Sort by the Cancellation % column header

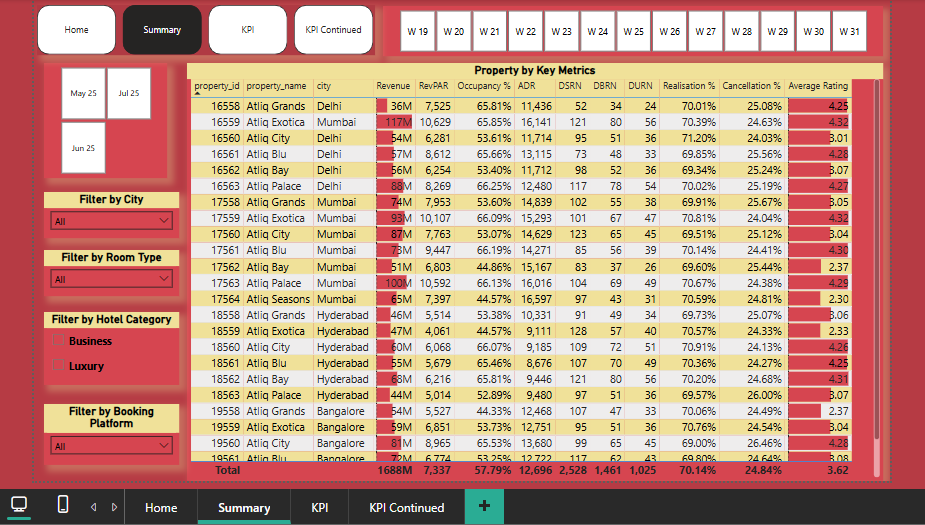coord(751,86)
